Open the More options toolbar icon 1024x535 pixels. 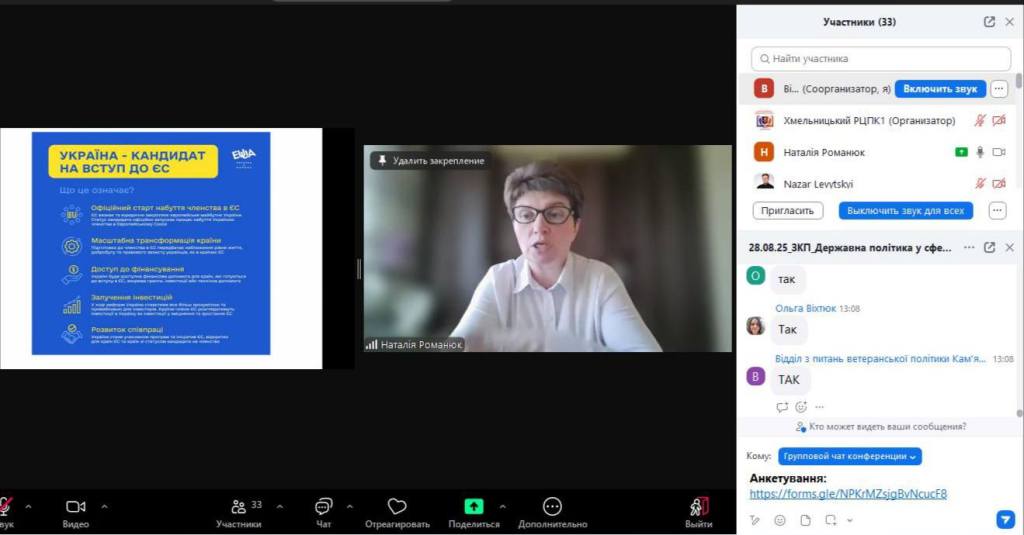pyautogui.click(x=552, y=506)
